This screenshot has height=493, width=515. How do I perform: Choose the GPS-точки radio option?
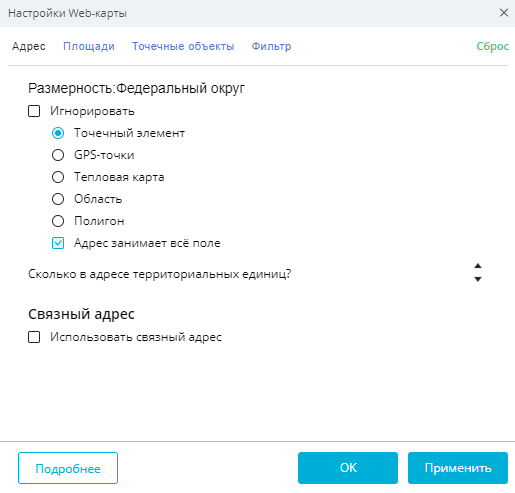pyautogui.click(x=58, y=155)
